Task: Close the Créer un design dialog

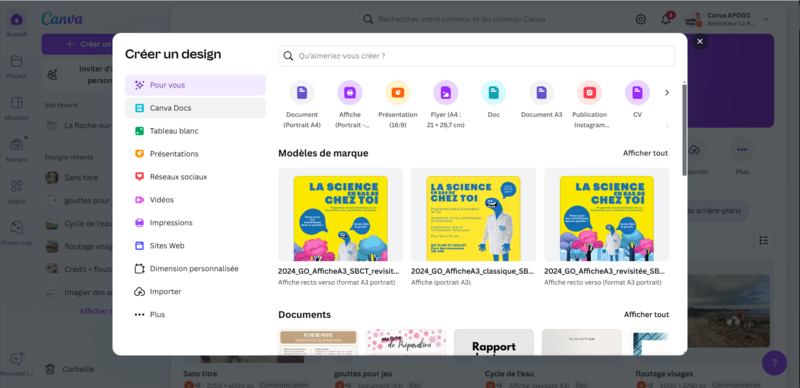Action: pyautogui.click(x=700, y=41)
